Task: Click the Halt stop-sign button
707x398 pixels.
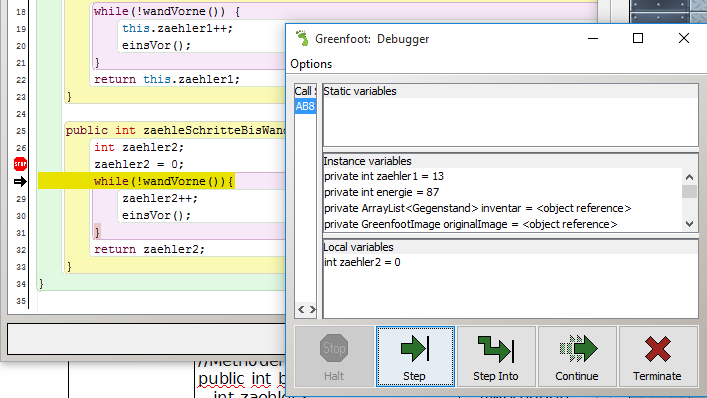Action: pos(334,357)
